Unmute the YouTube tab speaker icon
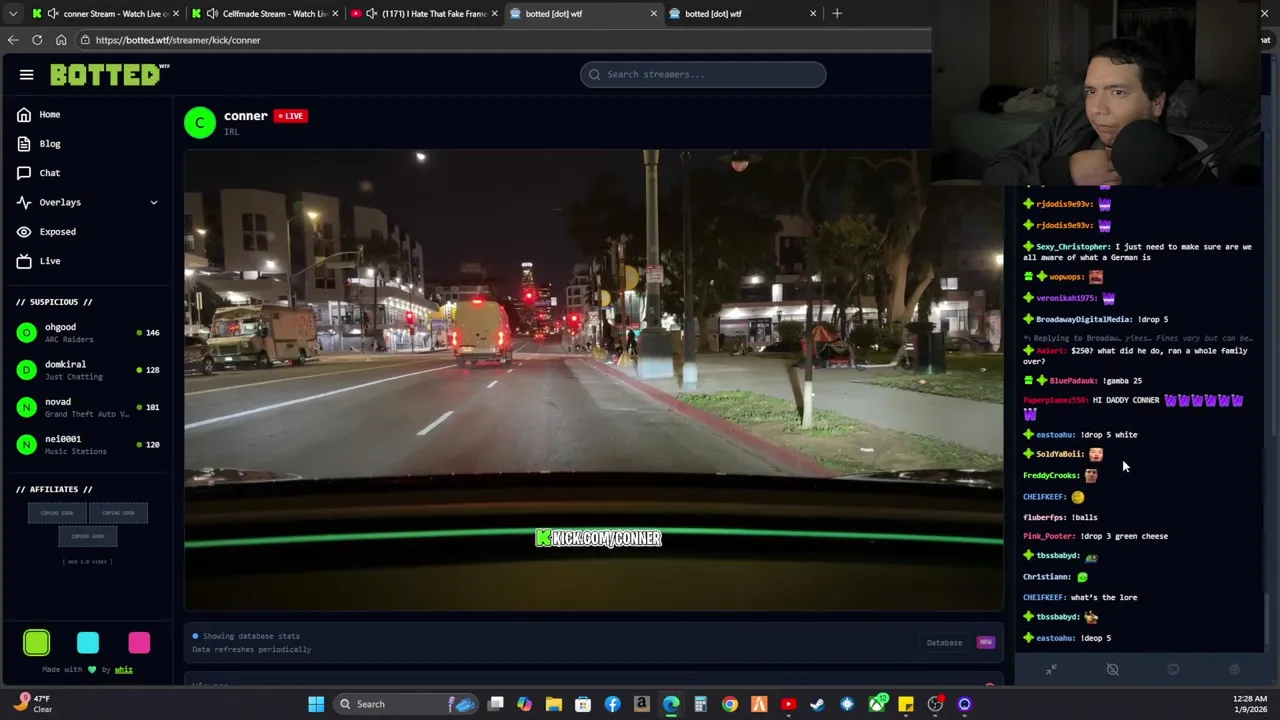The image size is (1280, 720). click(x=372, y=13)
